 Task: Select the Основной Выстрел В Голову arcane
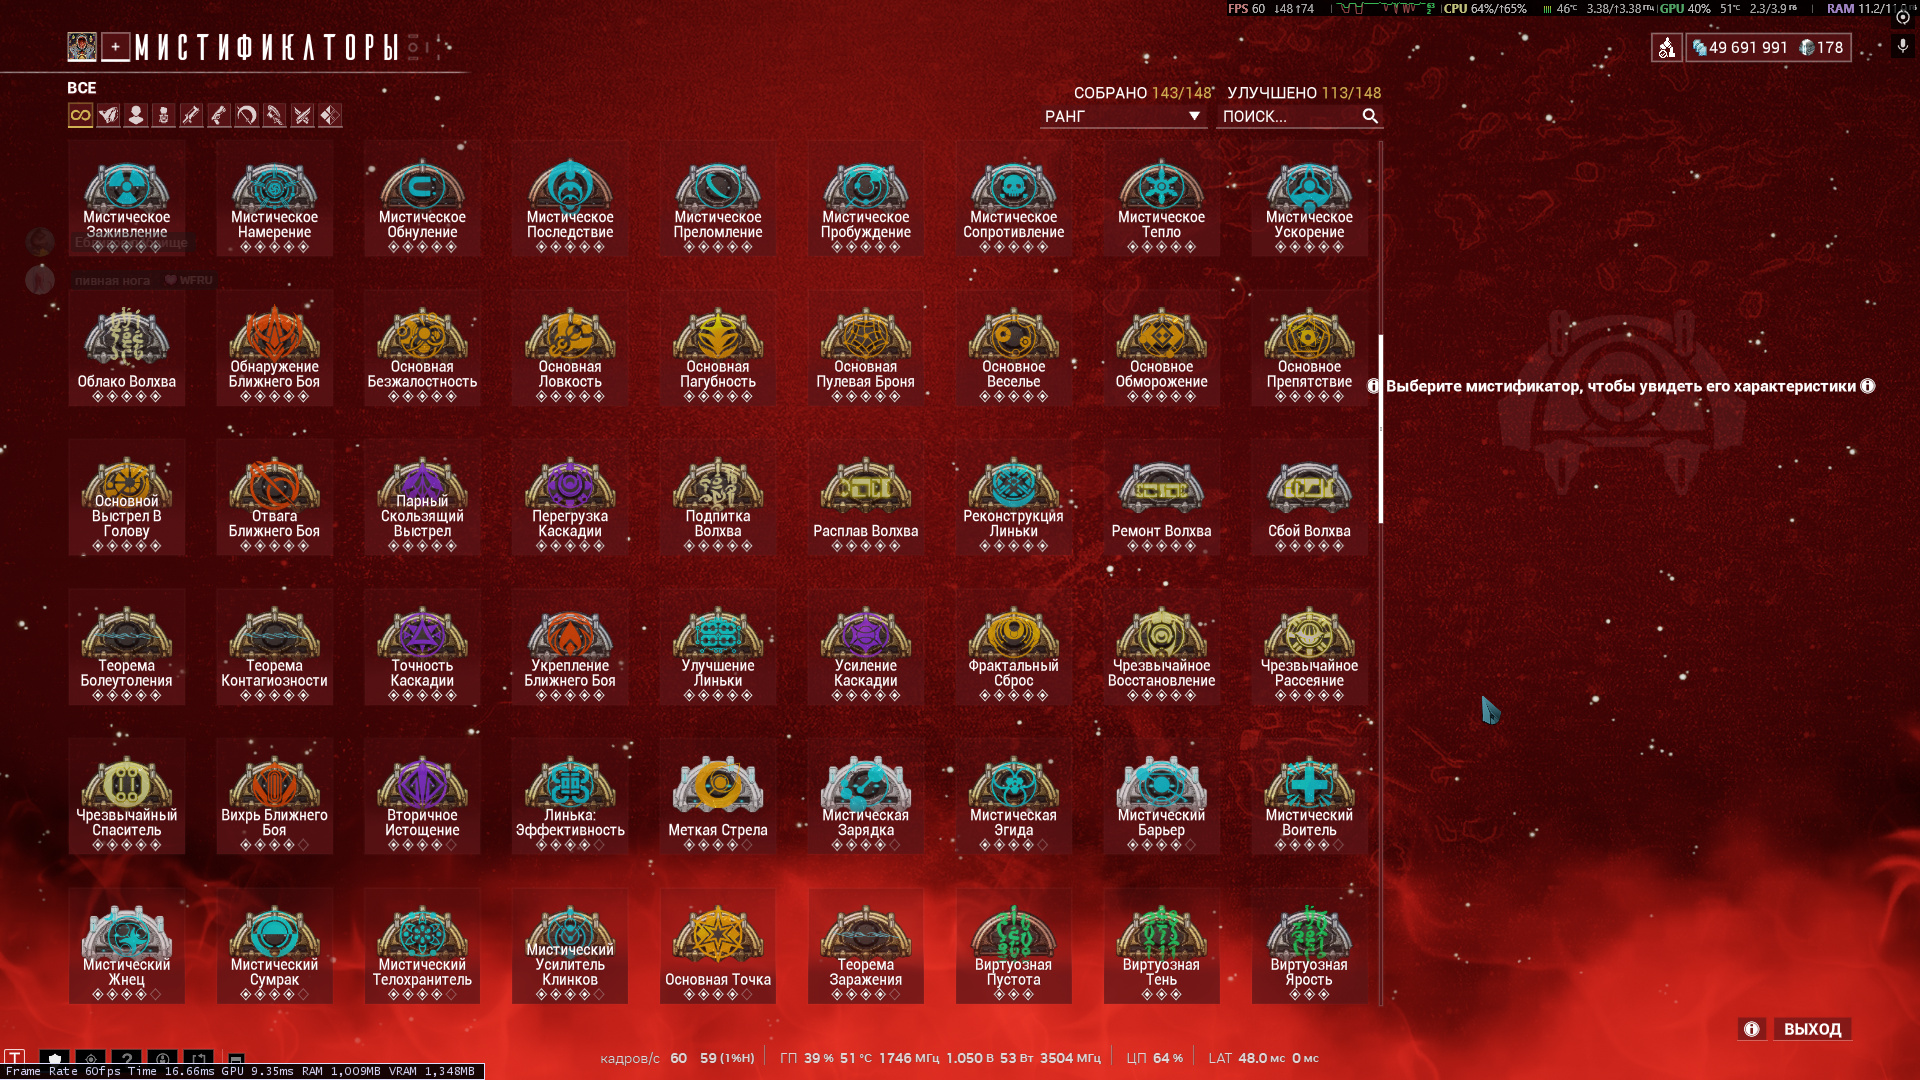[x=127, y=497]
